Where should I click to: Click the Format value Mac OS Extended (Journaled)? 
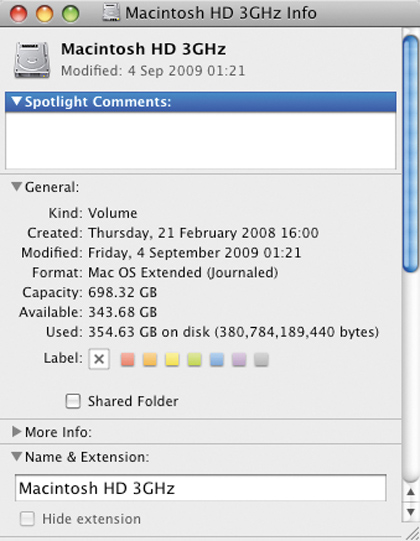(183, 273)
